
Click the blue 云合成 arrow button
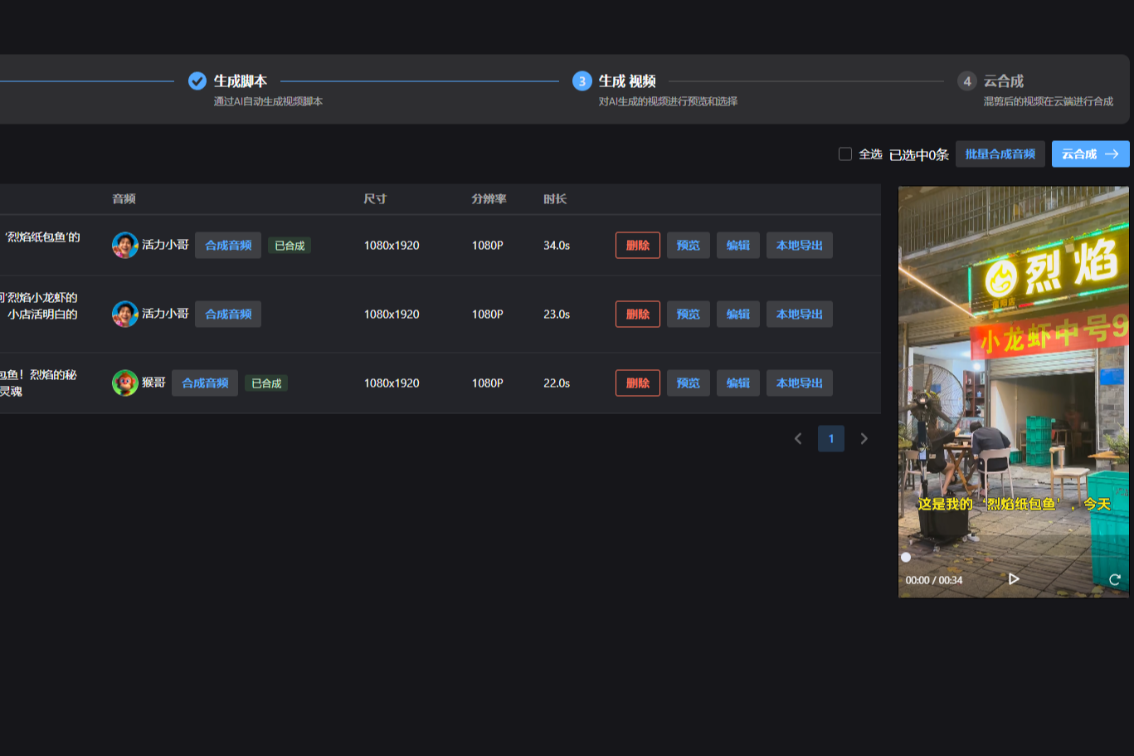pyautogui.click(x=1090, y=154)
